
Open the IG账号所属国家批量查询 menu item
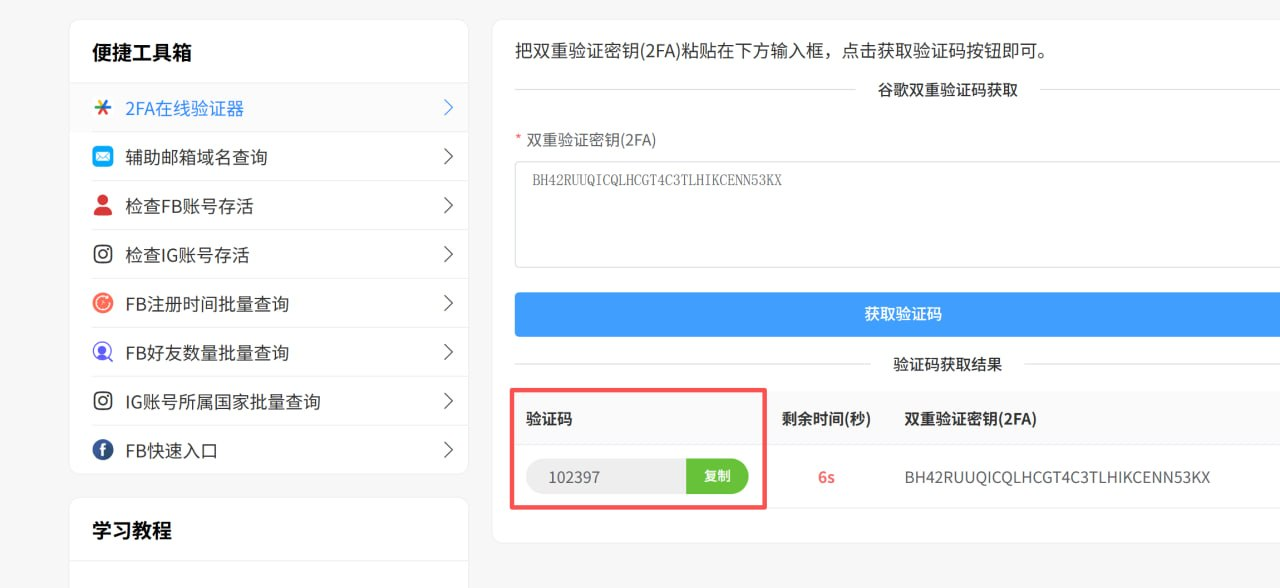[269, 401]
